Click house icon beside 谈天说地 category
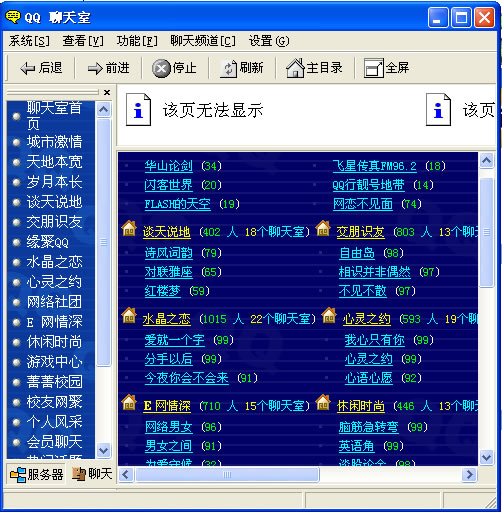This screenshot has width=502, height=512. (x=129, y=229)
